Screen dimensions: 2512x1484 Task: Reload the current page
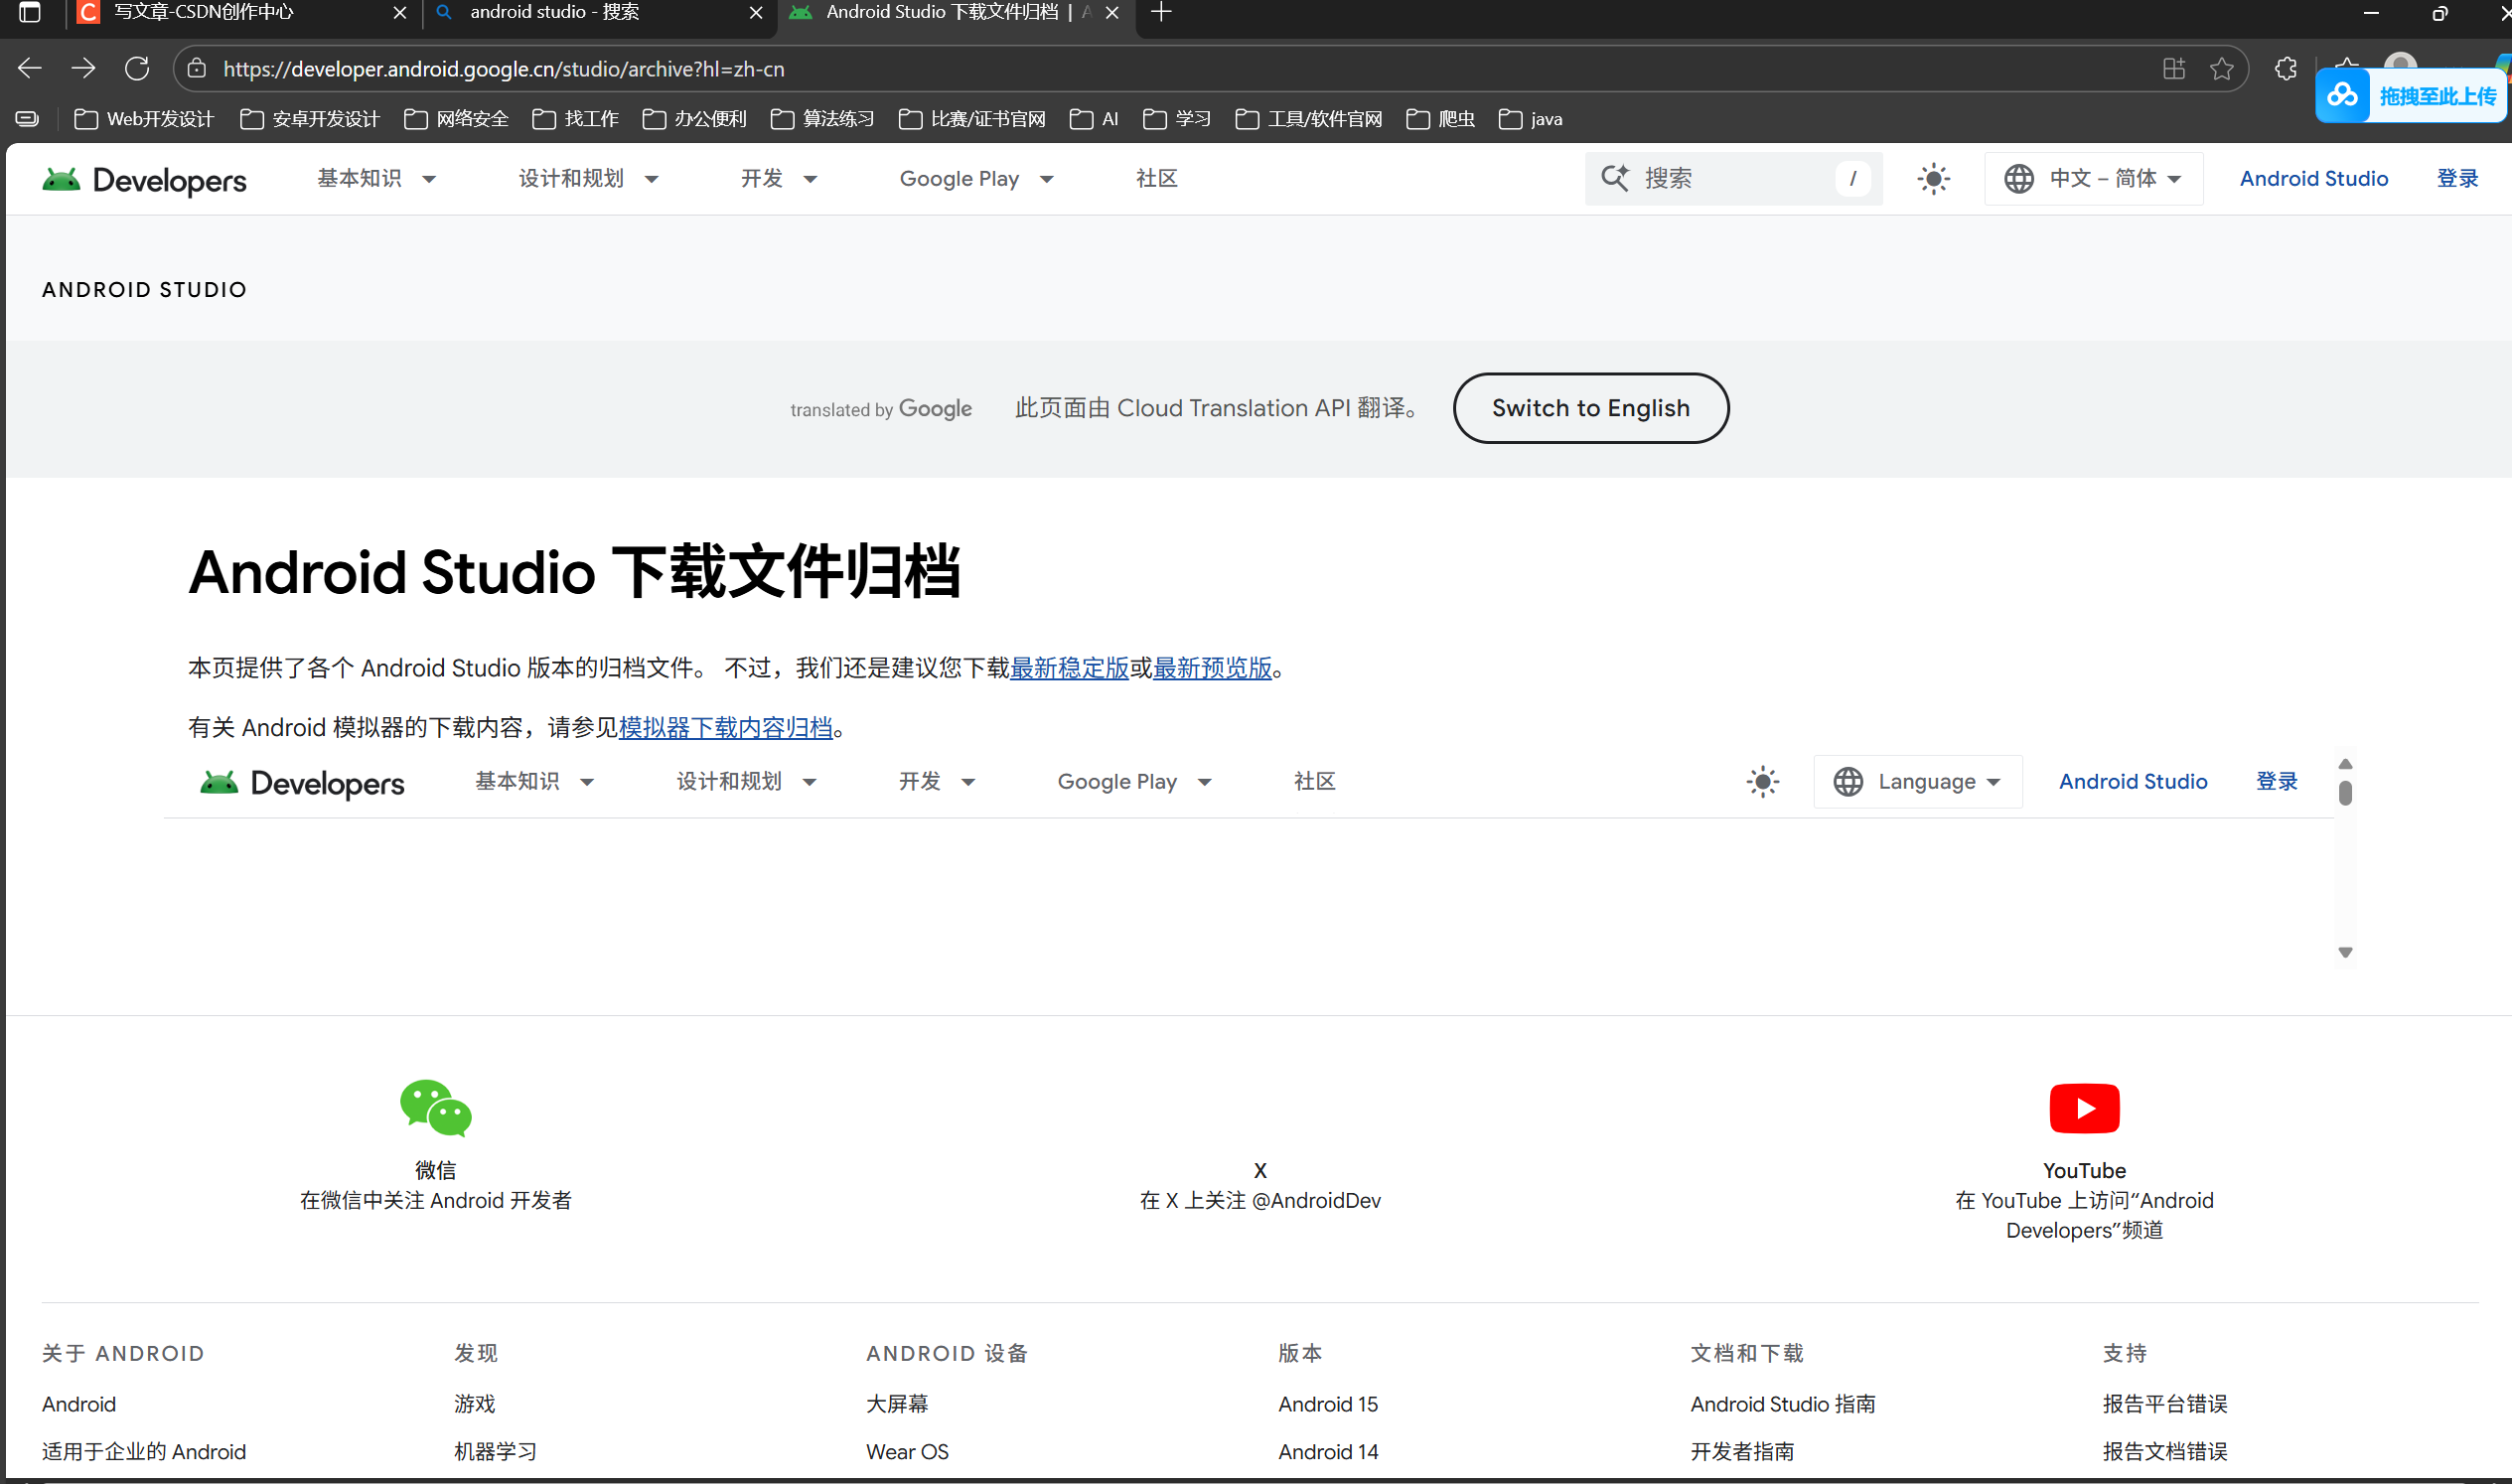pos(137,68)
